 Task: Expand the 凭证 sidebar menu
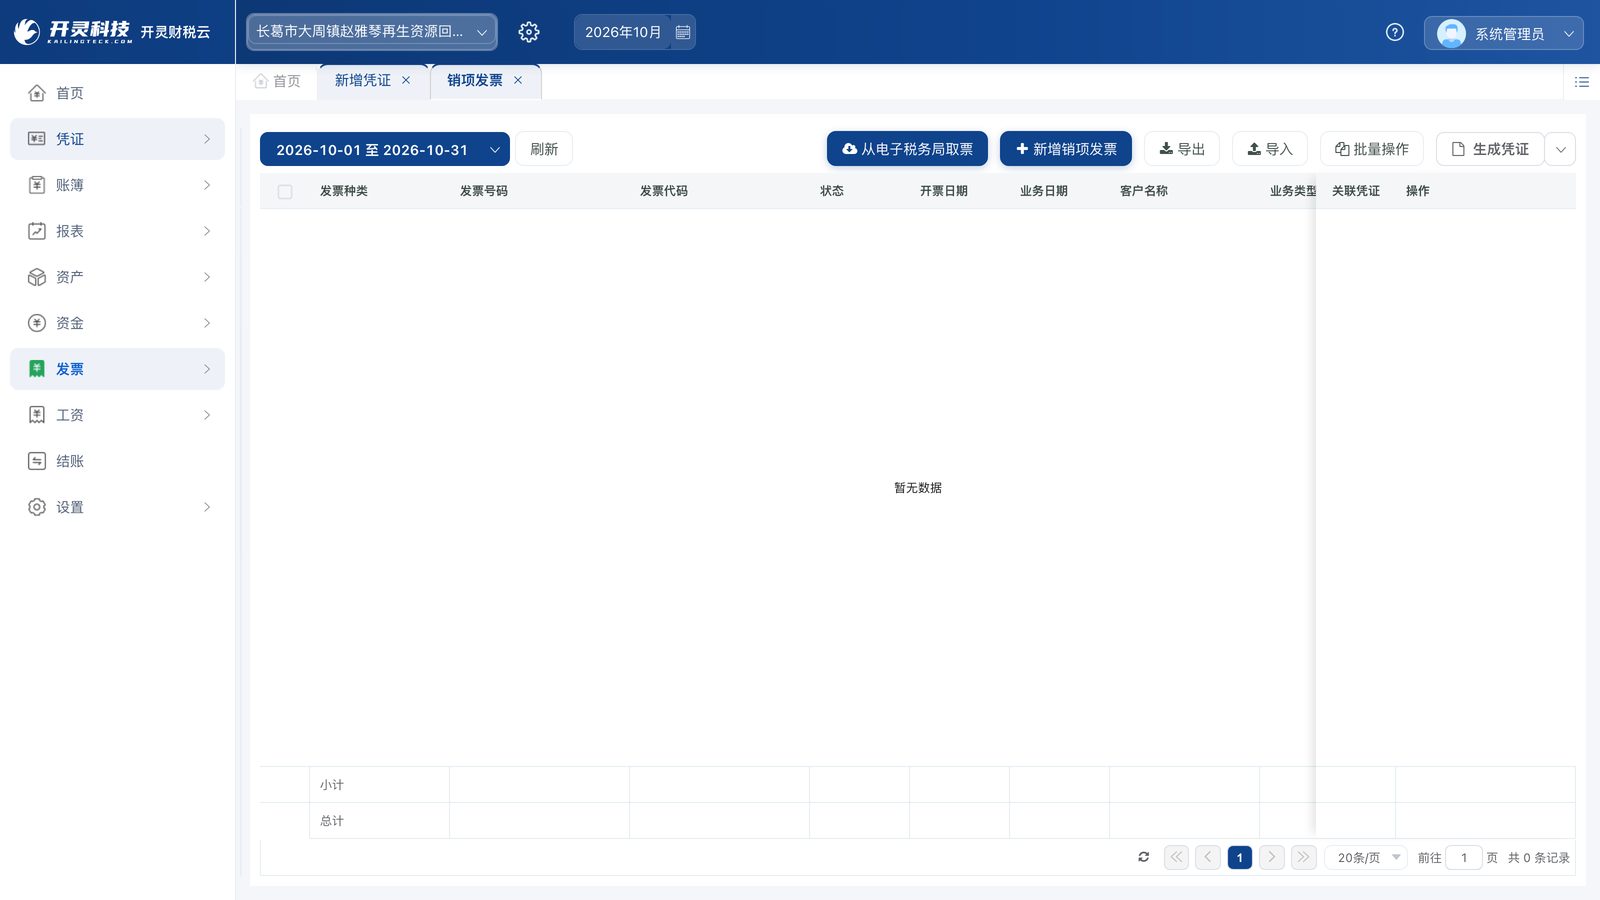pos(117,139)
